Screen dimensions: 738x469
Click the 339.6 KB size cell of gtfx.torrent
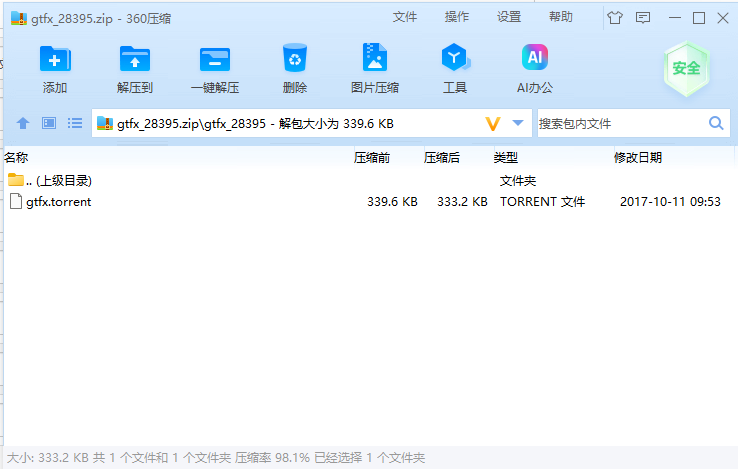[392, 202]
